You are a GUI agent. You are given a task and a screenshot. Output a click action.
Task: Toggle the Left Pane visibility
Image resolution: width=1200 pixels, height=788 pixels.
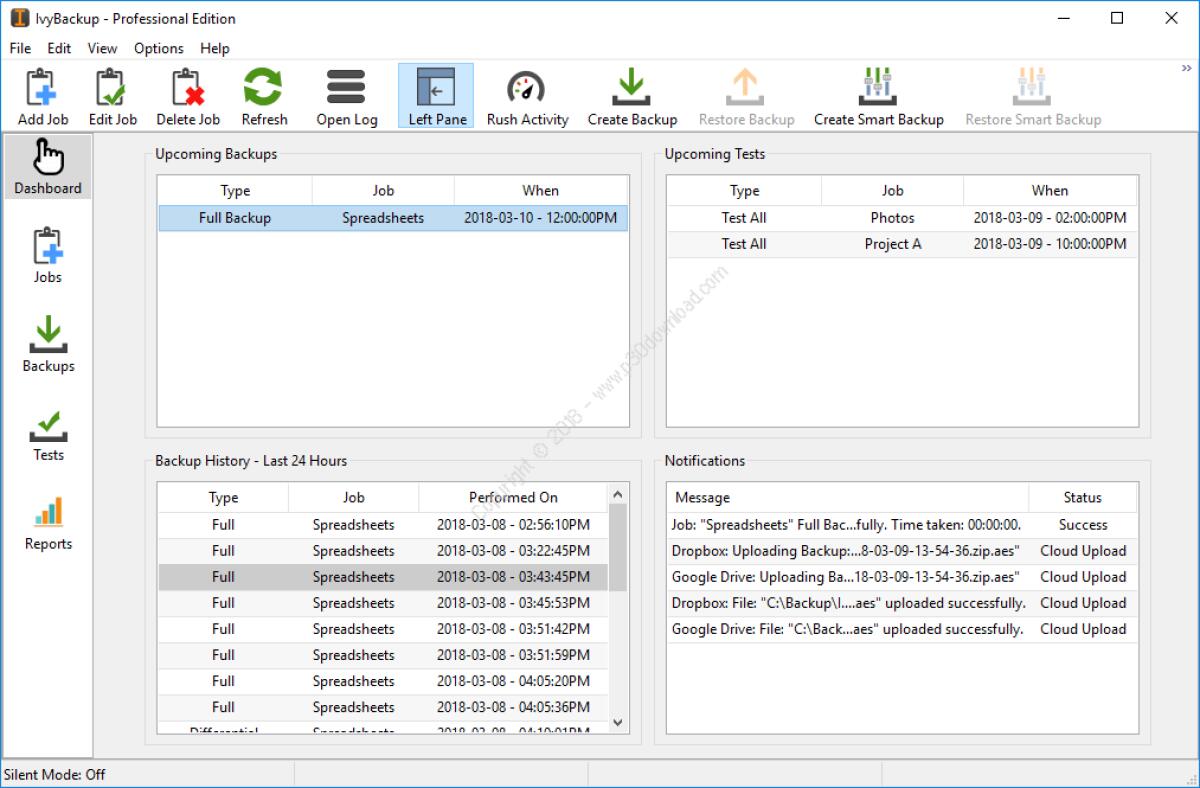(435, 94)
